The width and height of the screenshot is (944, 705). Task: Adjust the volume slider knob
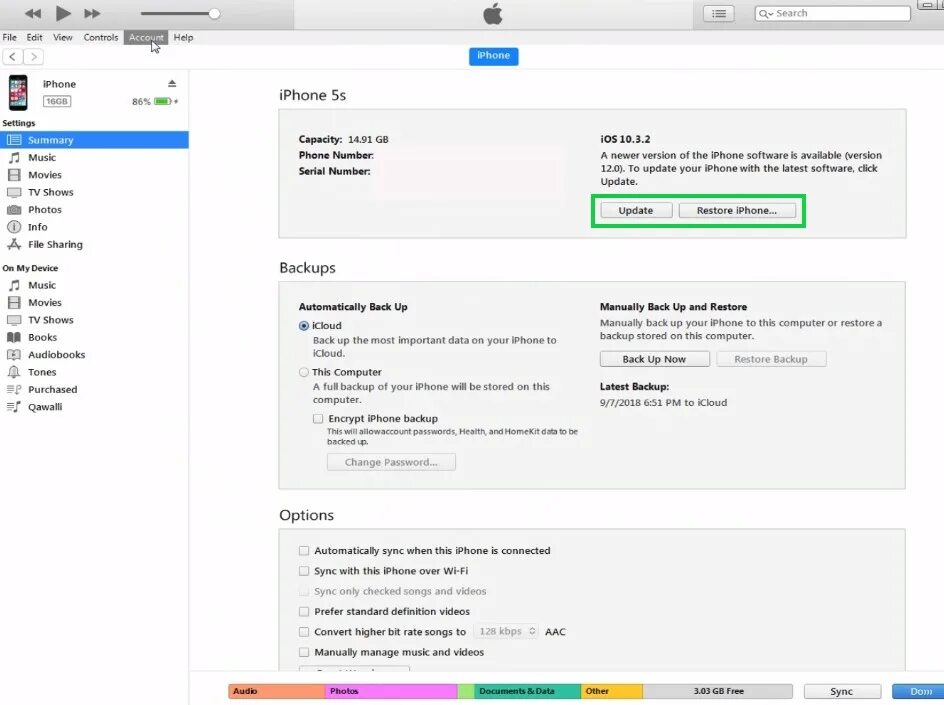pyautogui.click(x=214, y=13)
